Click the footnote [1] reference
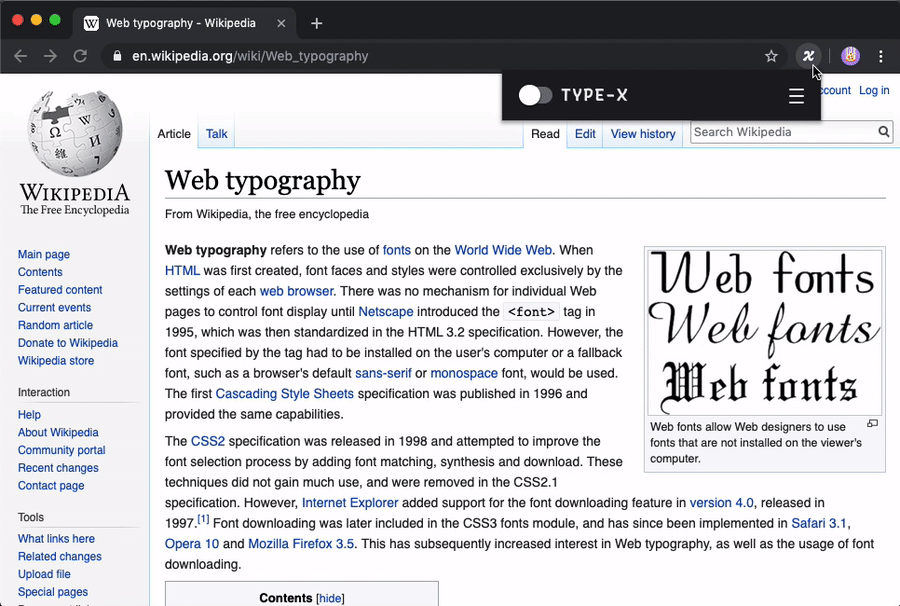Image resolution: width=900 pixels, height=606 pixels. point(203,519)
